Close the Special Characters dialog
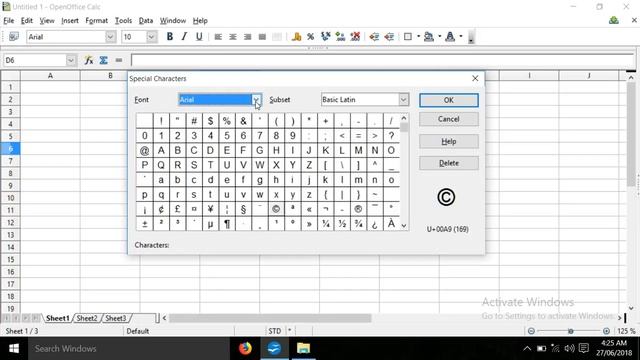Image resolution: width=640 pixels, height=360 pixels. pos(475,78)
